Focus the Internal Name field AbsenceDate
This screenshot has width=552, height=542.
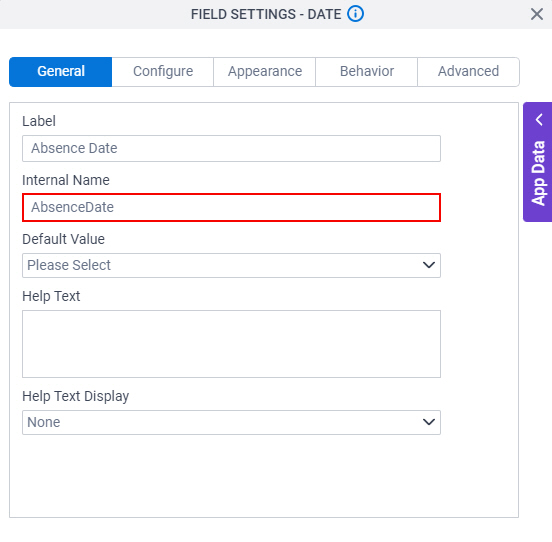[x=231, y=207]
